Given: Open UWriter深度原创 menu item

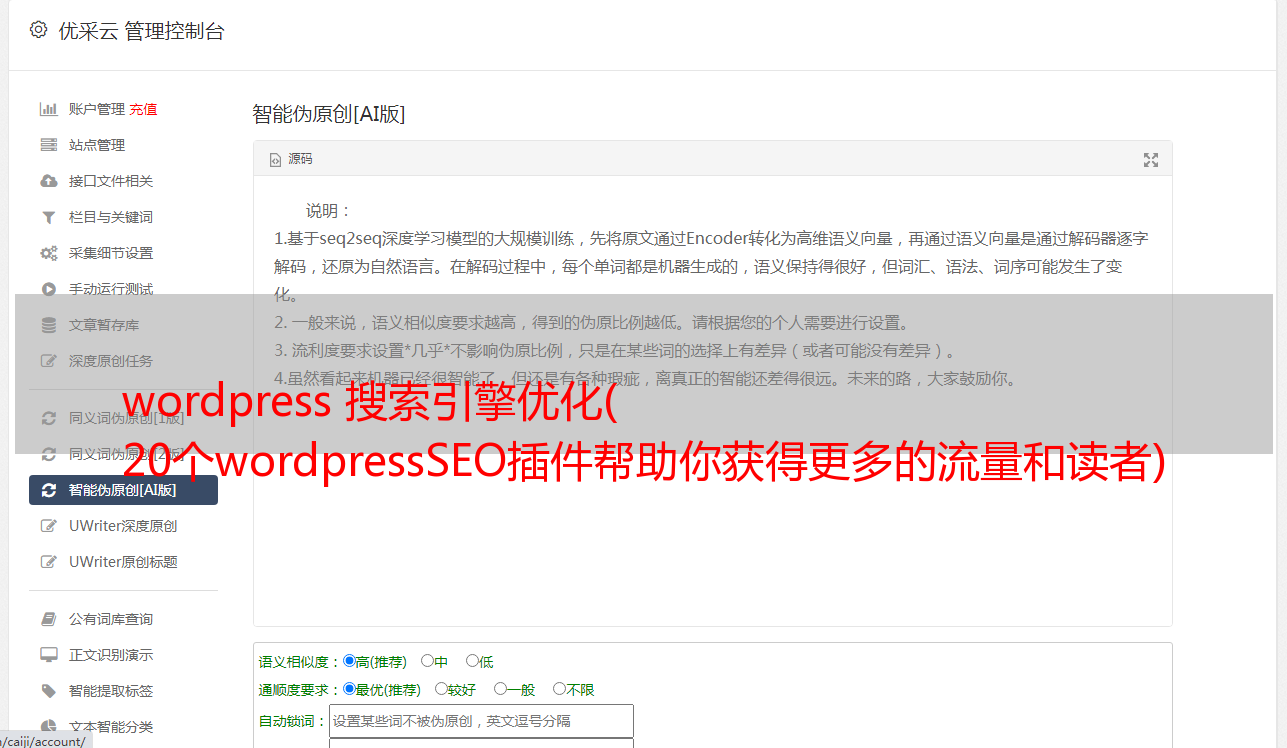Looking at the screenshot, I should [123, 526].
